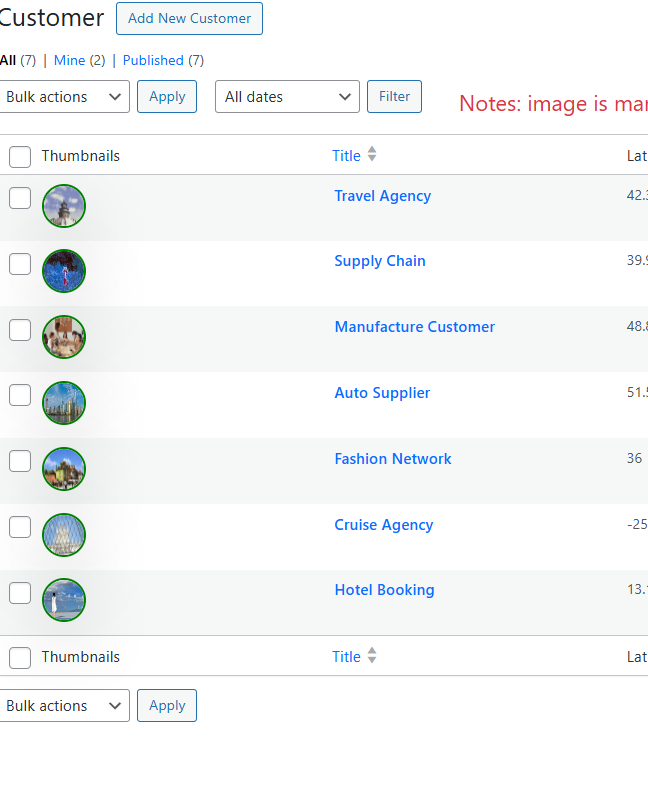
Task: Click the sort arrows beside the top Title header
Action: pyautogui.click(x=372, y=155)
